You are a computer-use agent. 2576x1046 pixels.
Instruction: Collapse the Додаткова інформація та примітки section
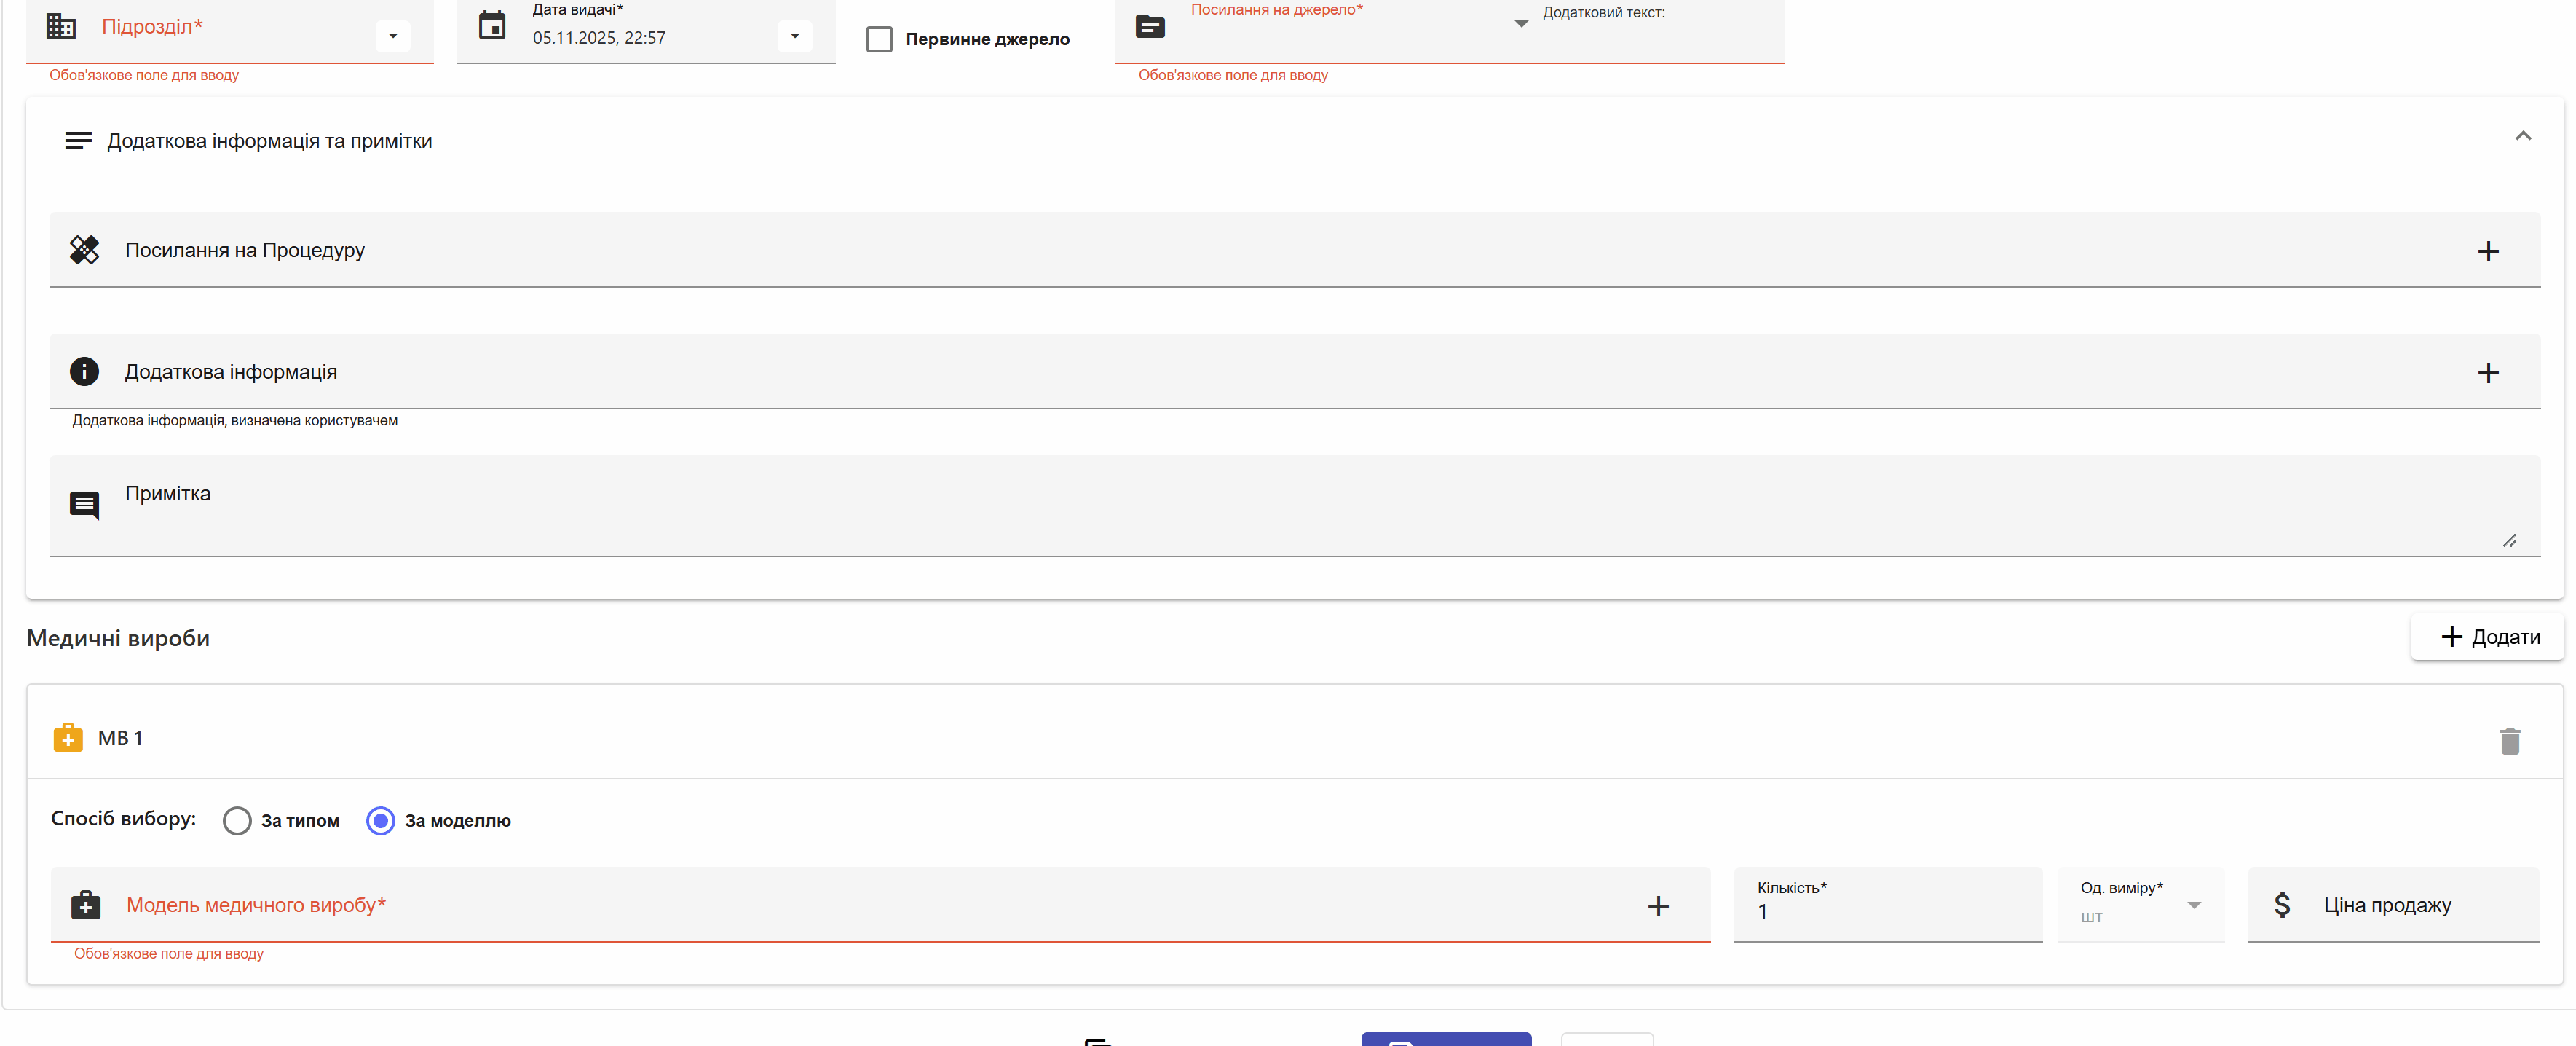coord(2522,136)
